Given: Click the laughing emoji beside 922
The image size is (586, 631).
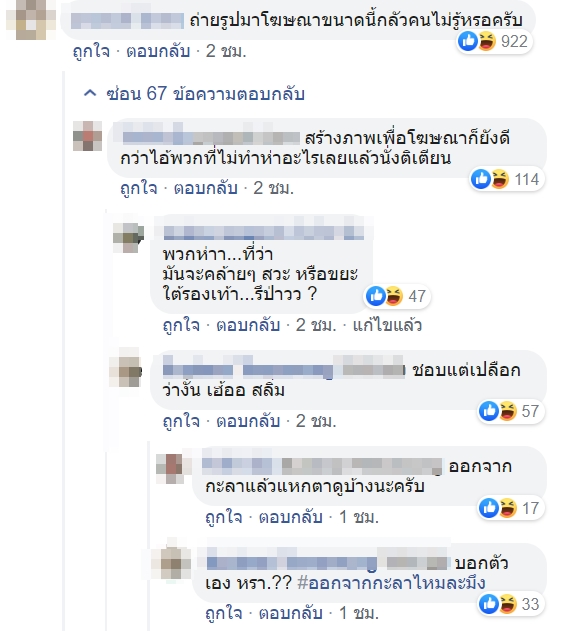Looking at the screenshot, I should click(x=487, y=41).
